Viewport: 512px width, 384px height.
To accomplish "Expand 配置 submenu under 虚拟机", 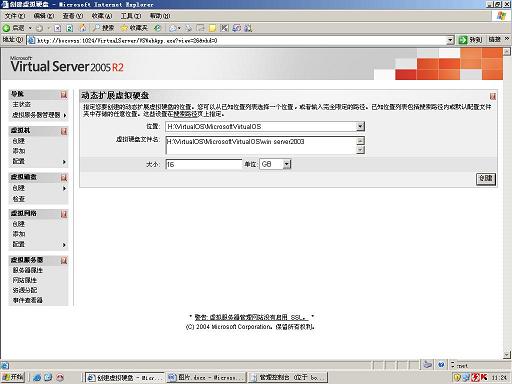I will click(64, 162).
